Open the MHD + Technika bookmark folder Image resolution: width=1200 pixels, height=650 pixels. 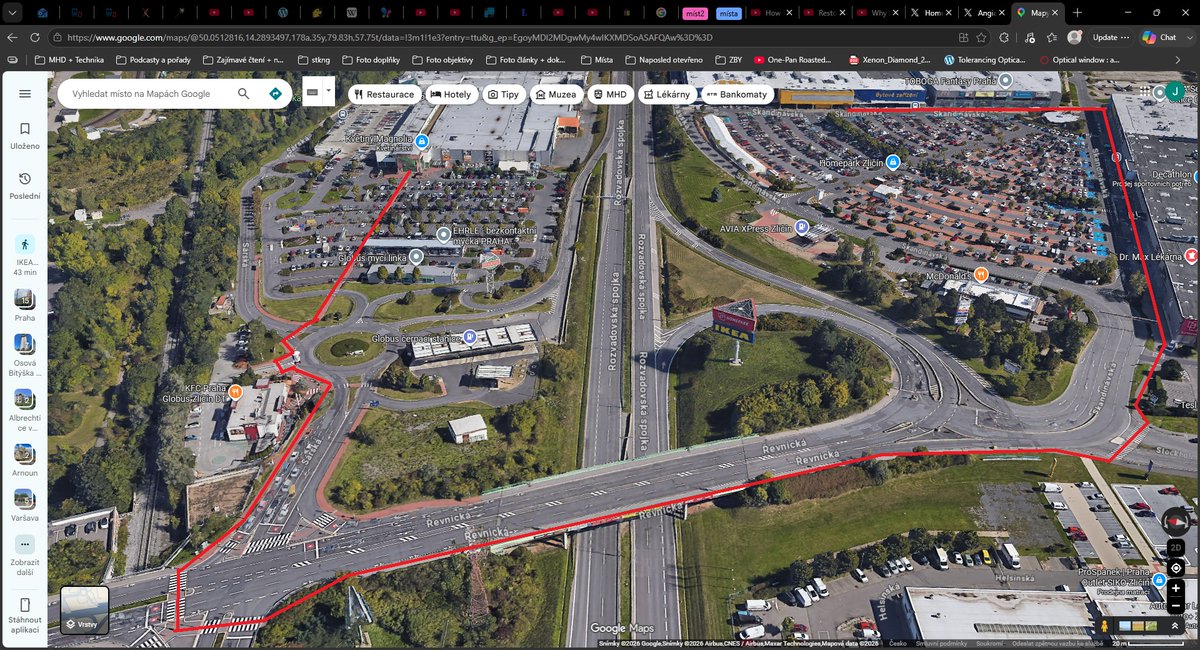68,59
